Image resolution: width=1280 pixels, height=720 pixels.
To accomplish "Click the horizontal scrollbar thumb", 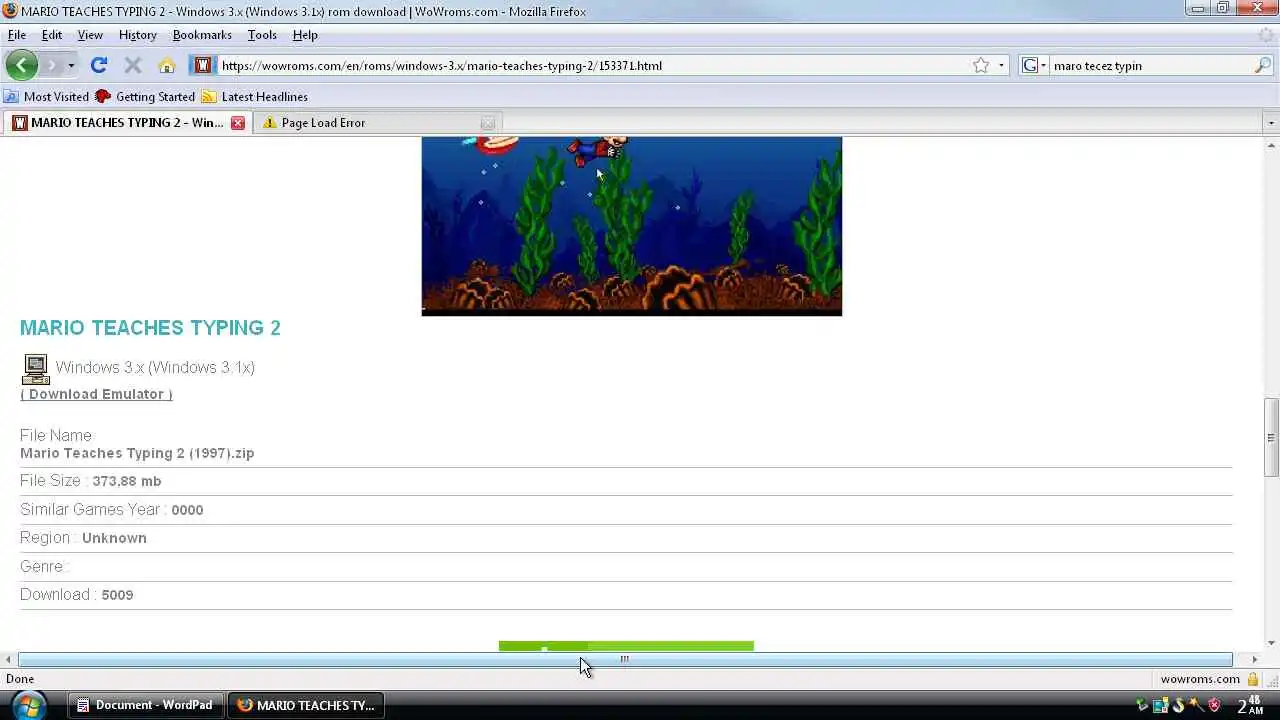I will [x=625, y=659].
